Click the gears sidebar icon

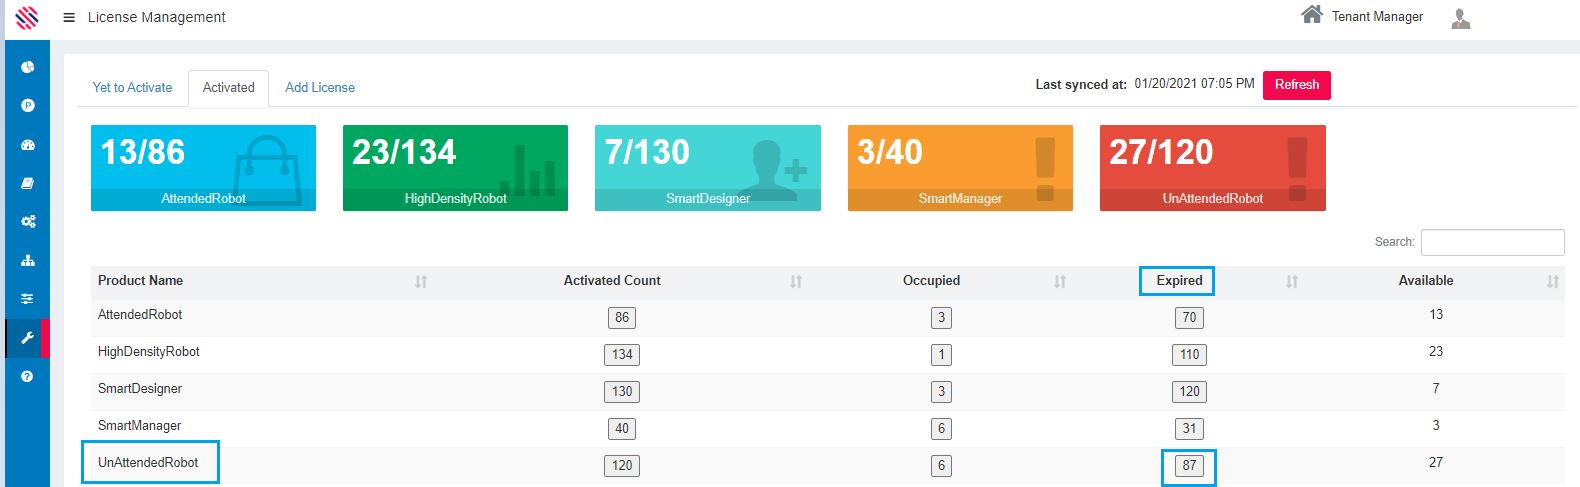click(28, 222)
